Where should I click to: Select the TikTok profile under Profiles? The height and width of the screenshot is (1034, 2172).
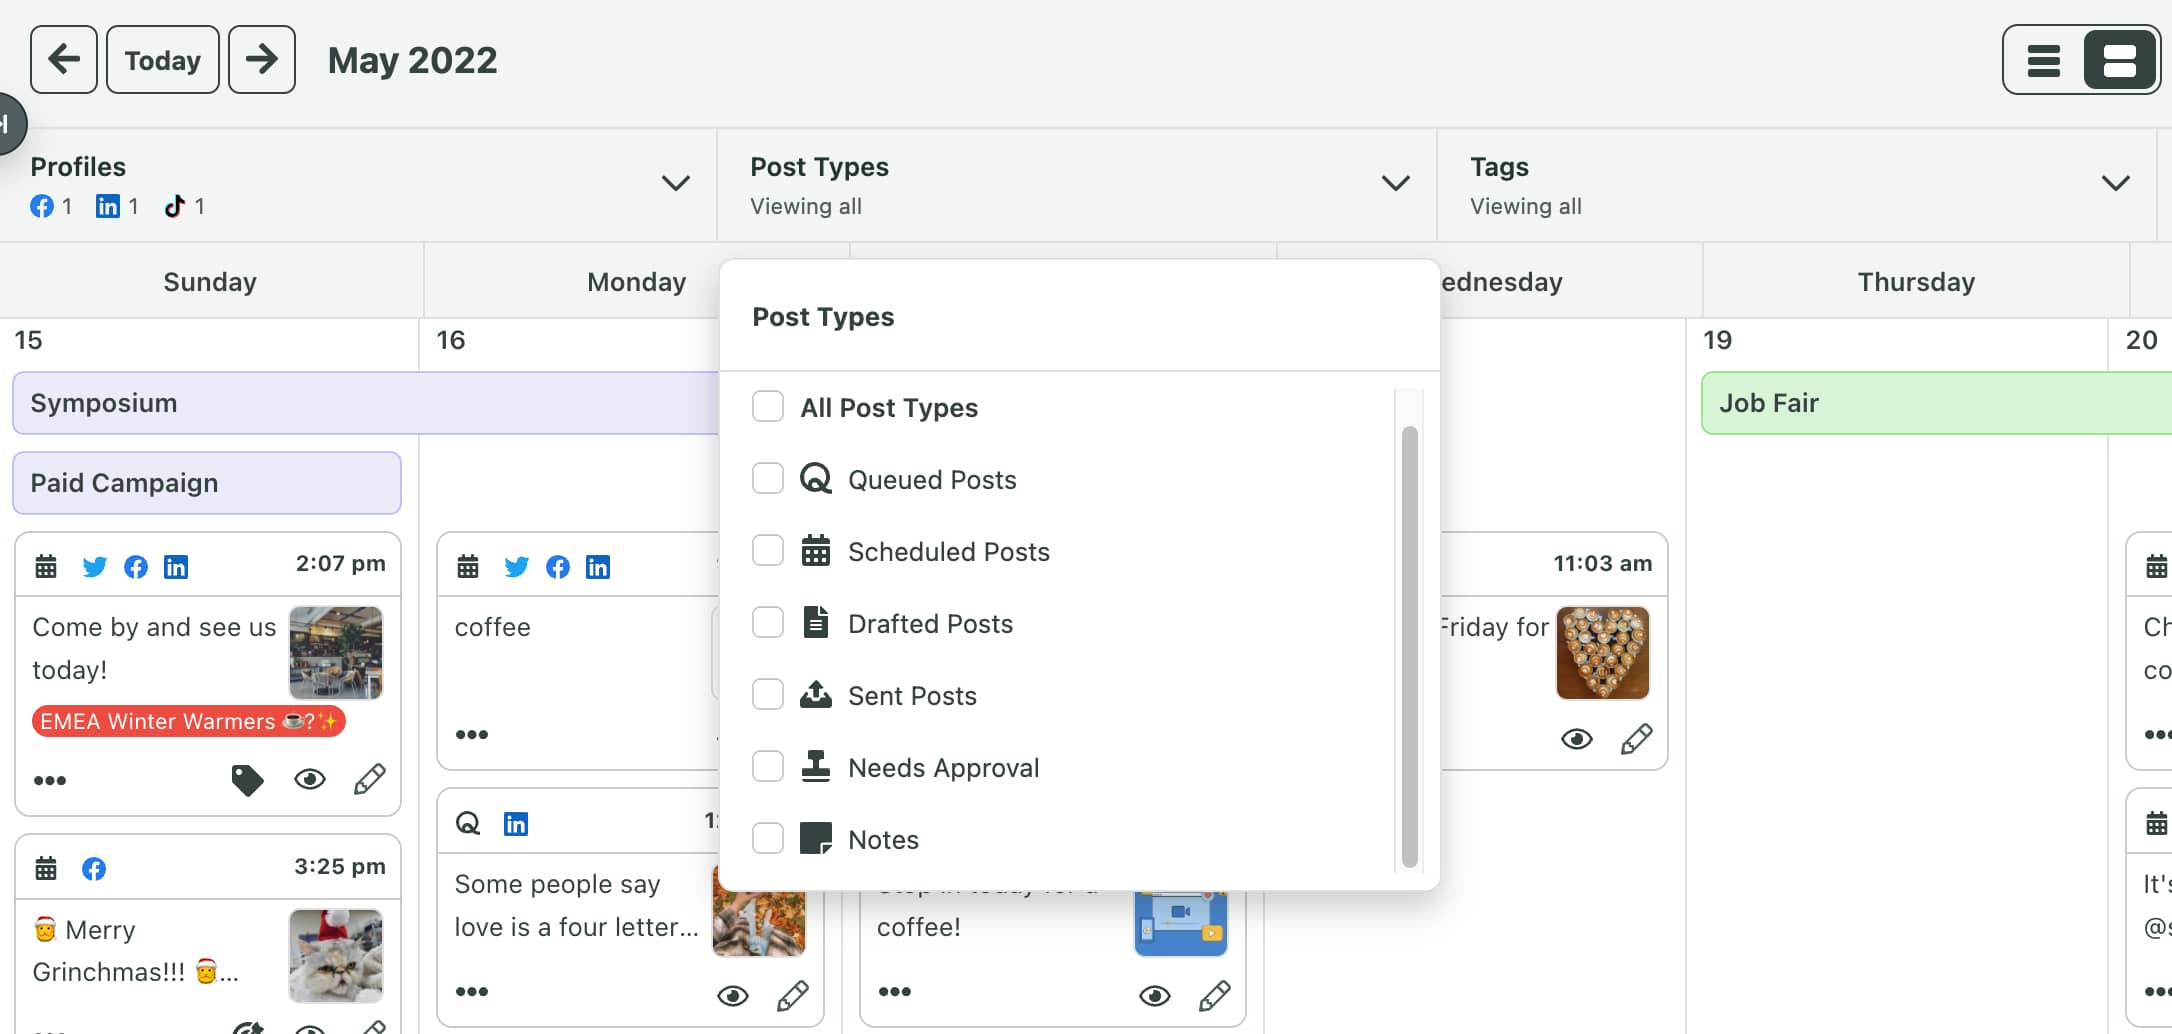(x=173, y=206)
